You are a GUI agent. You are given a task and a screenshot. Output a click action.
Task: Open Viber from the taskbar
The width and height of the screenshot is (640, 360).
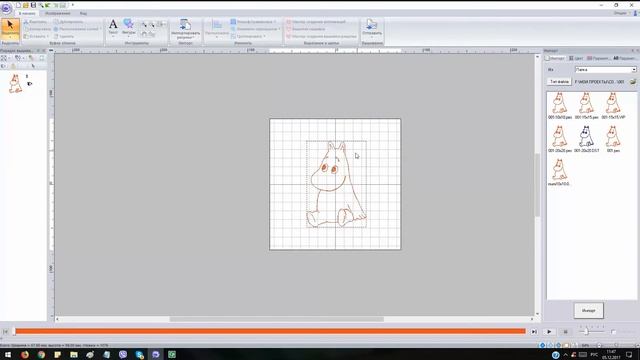coord(123,354)
